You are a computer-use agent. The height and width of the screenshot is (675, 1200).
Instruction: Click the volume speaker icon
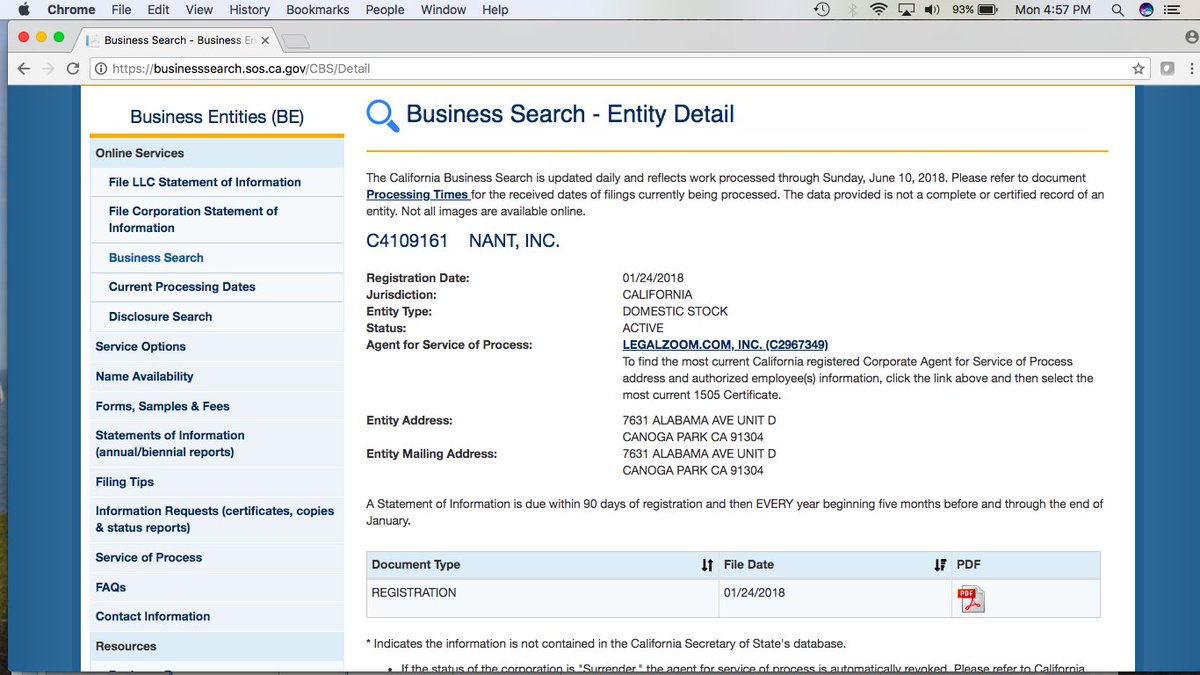click(932, 10)
